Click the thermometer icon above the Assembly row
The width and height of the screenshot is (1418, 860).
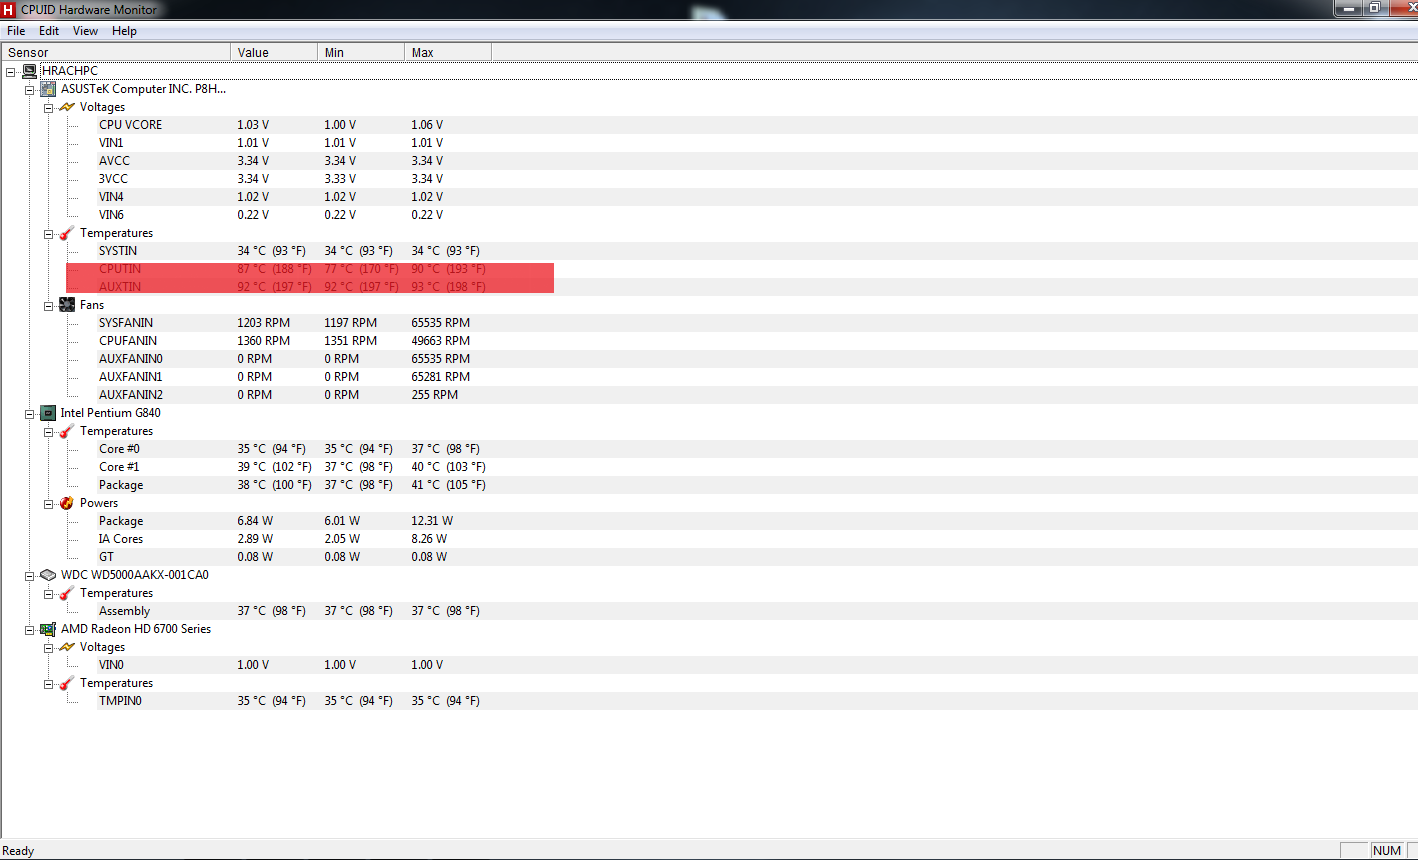coord(67,593)
